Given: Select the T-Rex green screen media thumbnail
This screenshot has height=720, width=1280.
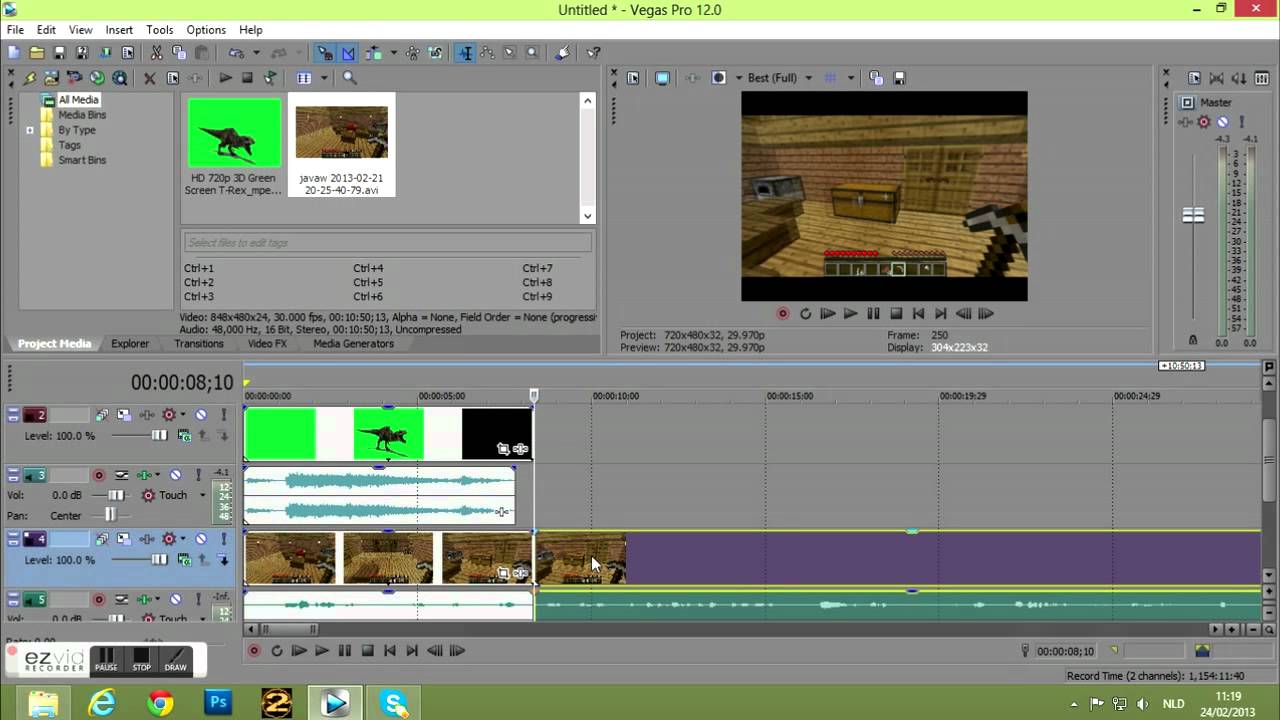Looking at the screenshot, I should click(234, 133).
